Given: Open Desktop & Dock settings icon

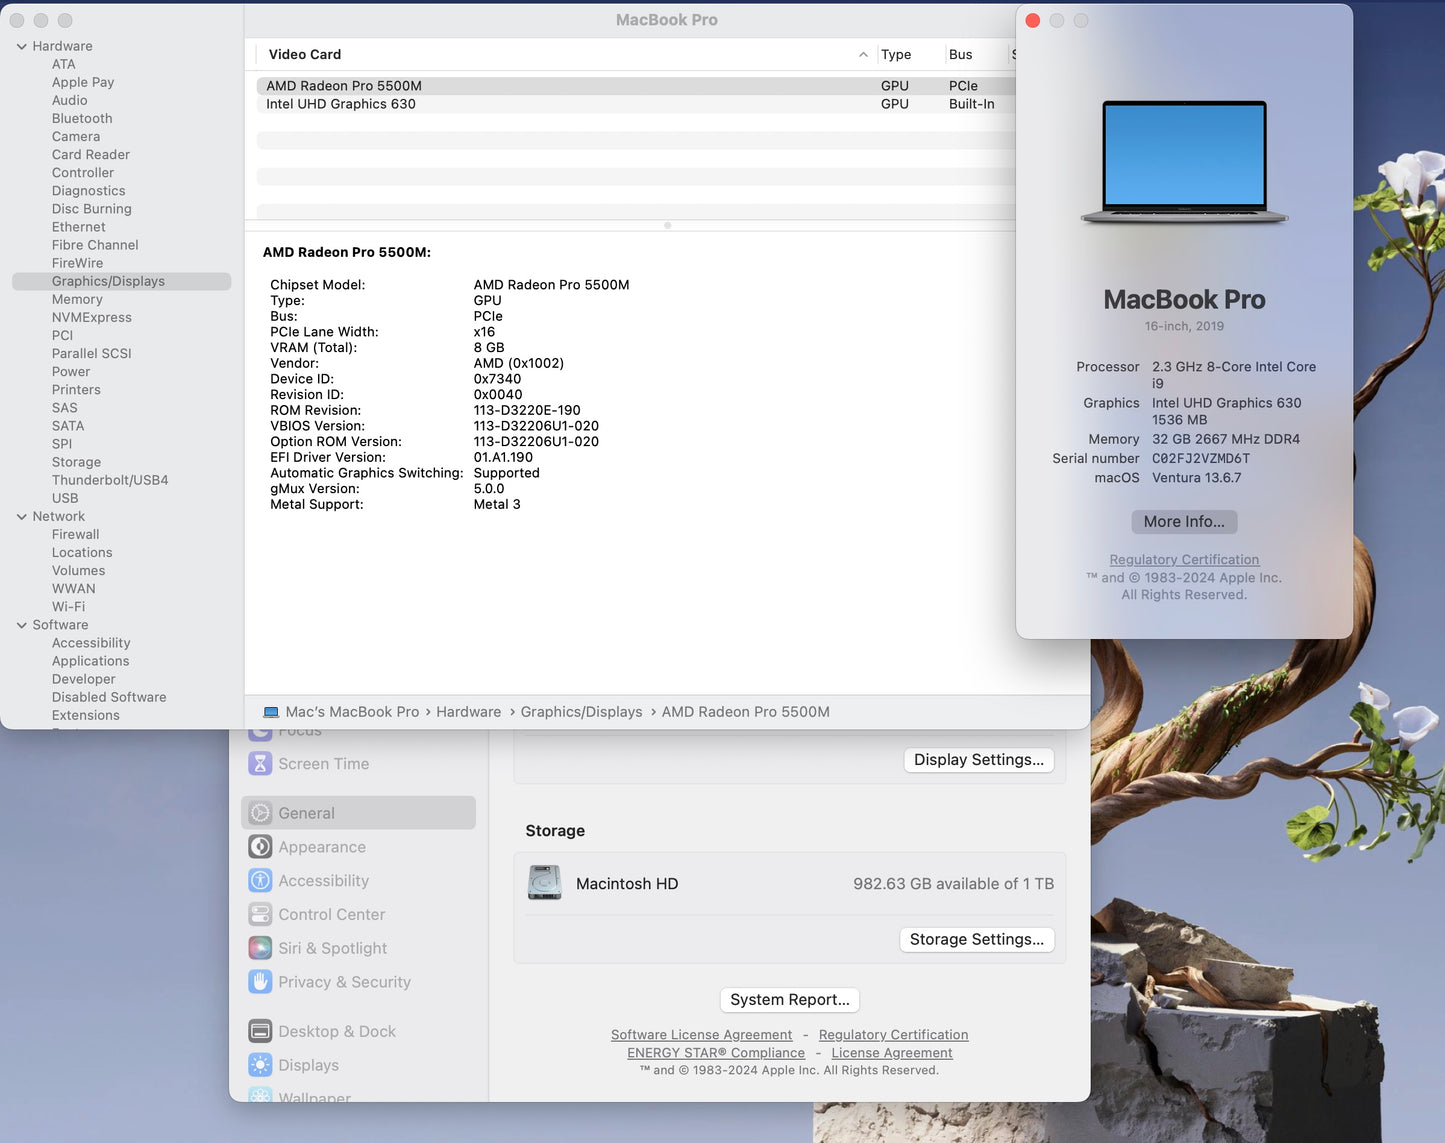Looking at the screenshot, I should 261,1031.
